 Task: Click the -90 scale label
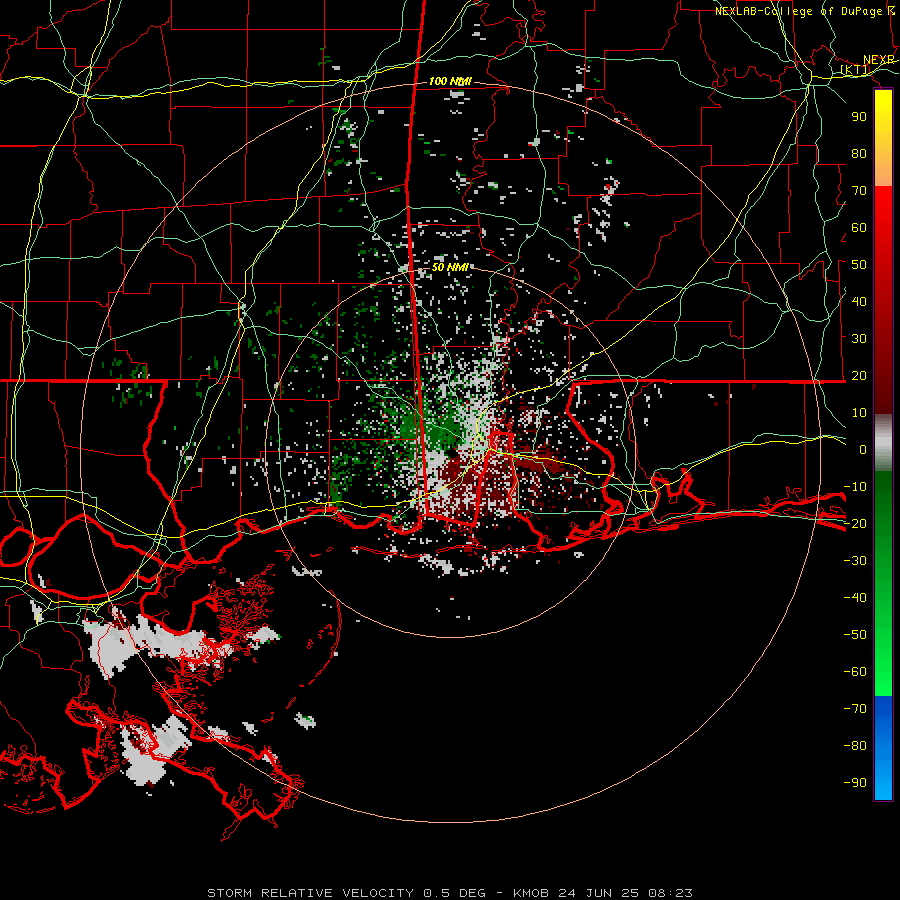pos(855,783)
